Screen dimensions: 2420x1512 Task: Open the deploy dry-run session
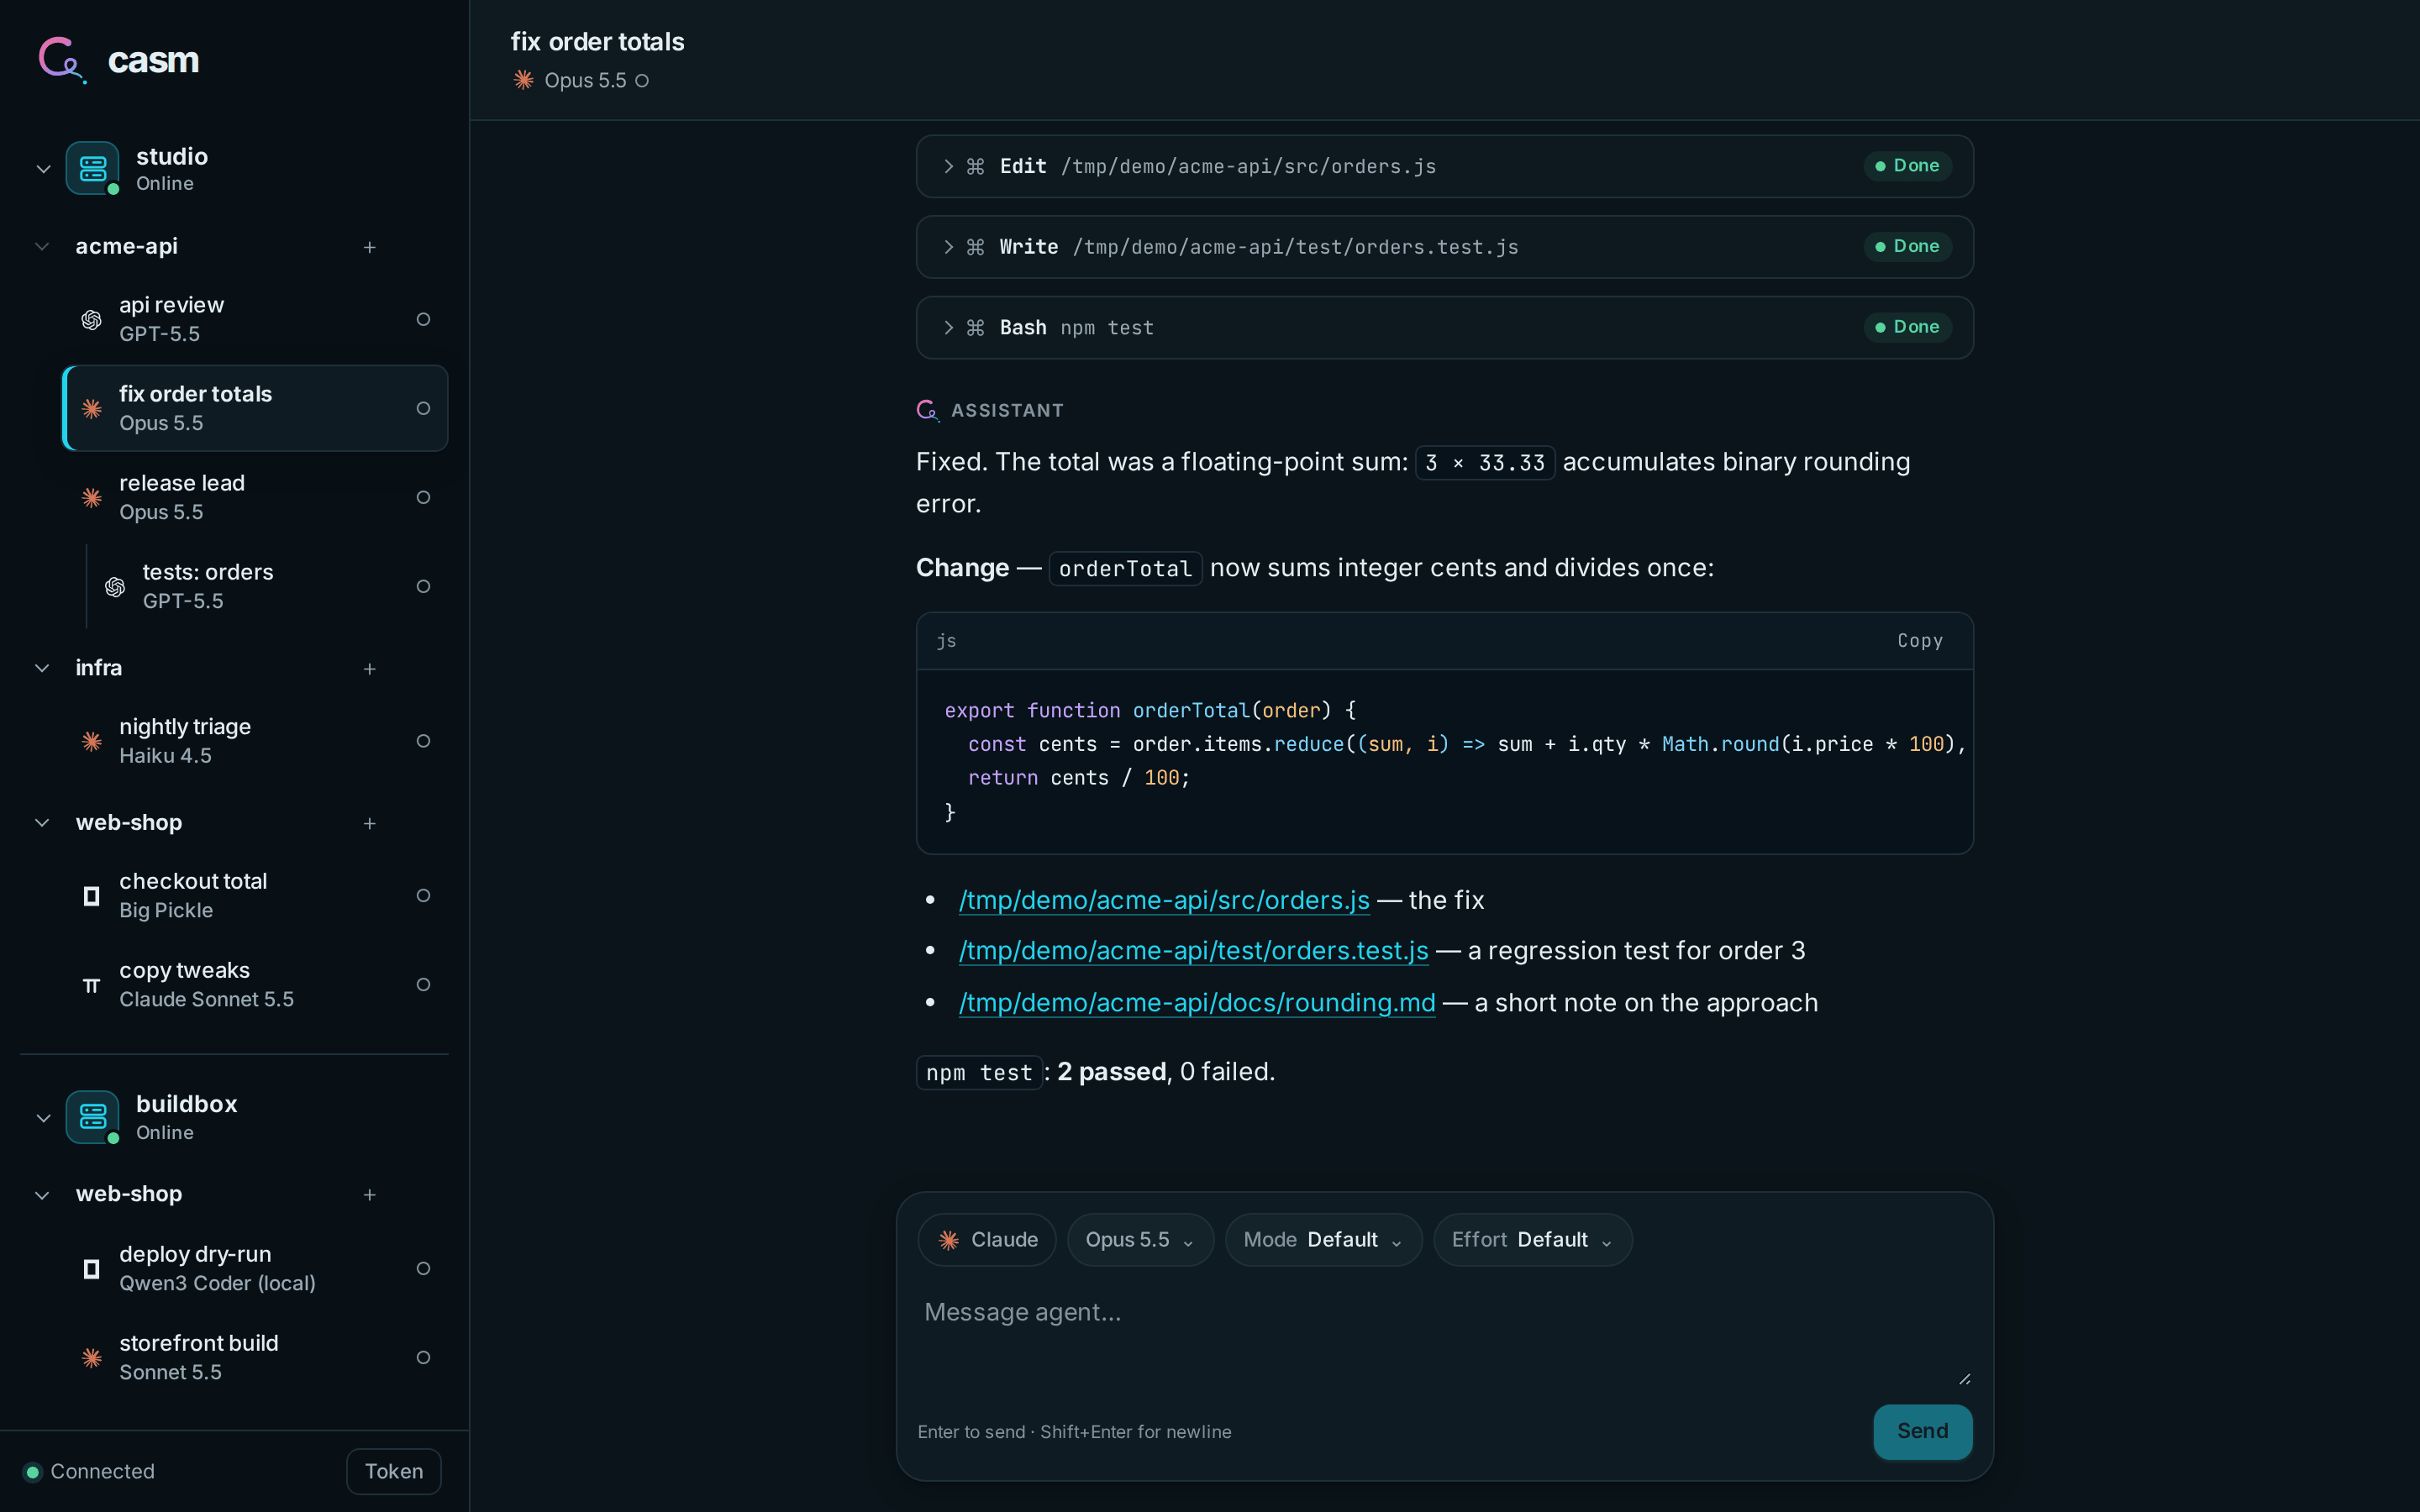[x=255, y=1269]
